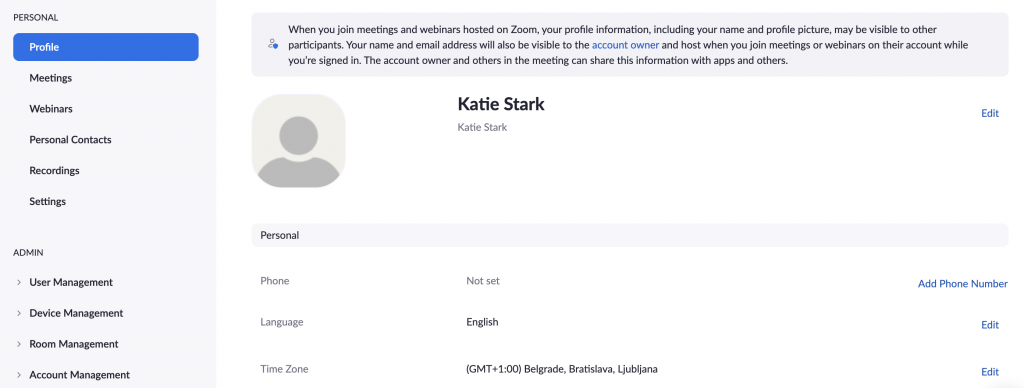The width and height of the screenshot is (1024, 388).
Task: Open Webinars section
Action: pyautogui.click(x=51, y=108)
